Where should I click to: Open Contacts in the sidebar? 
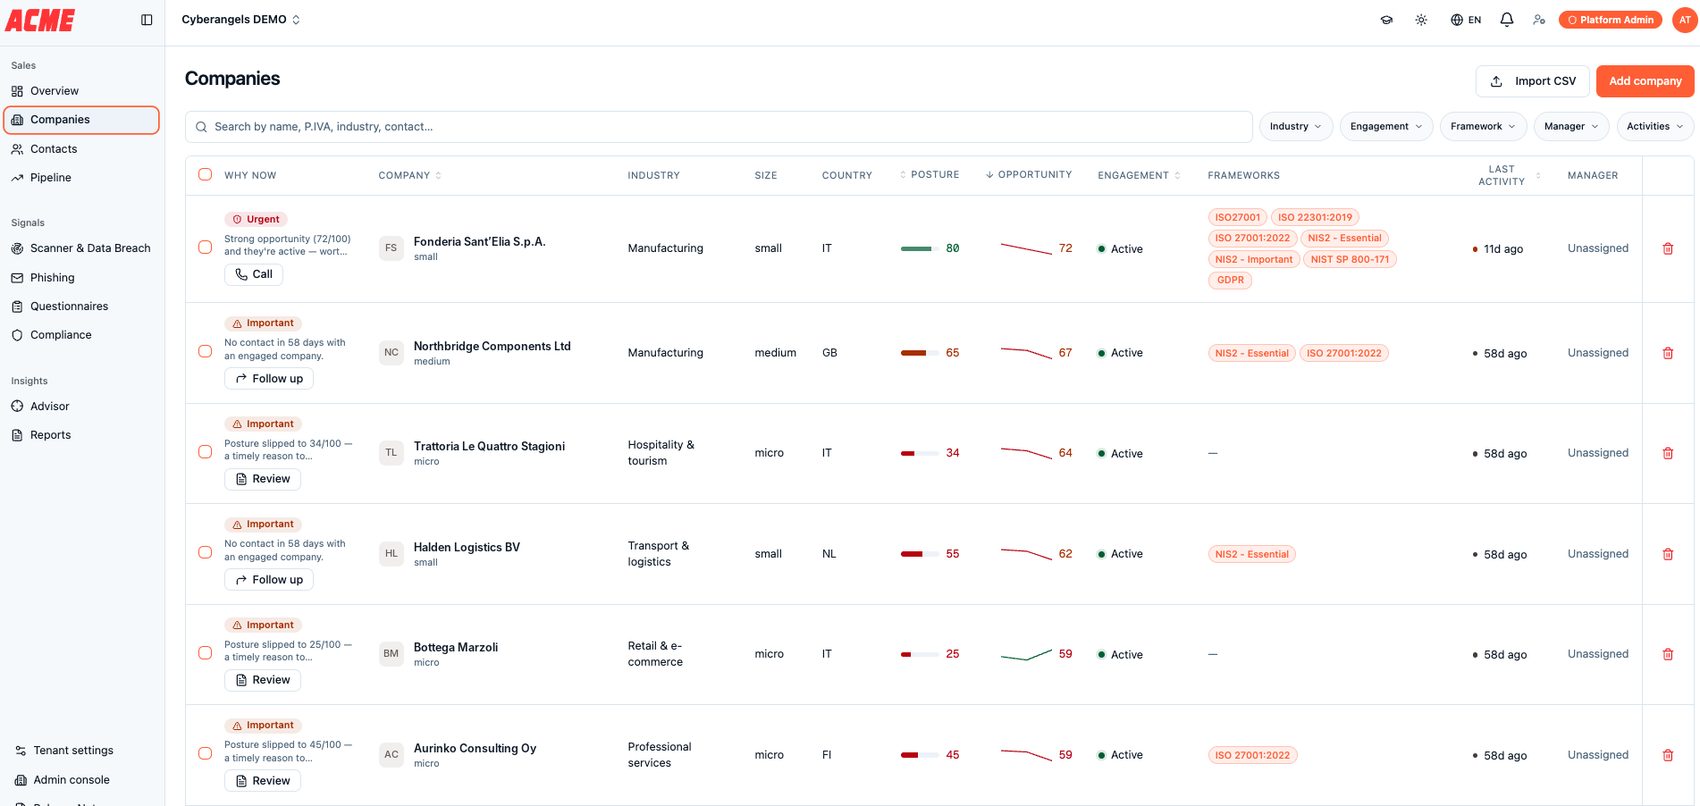click(81, 149)
